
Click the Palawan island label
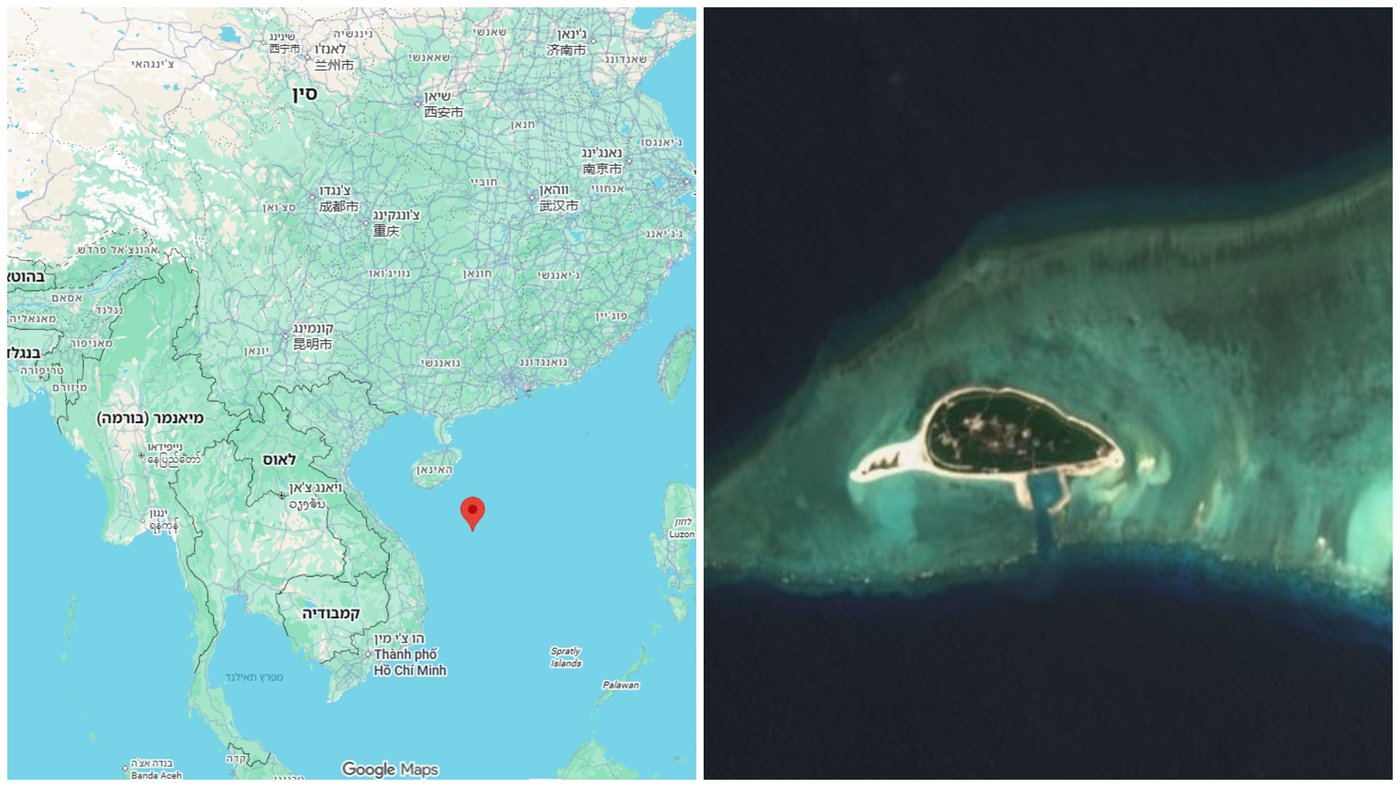coord(620,685)
